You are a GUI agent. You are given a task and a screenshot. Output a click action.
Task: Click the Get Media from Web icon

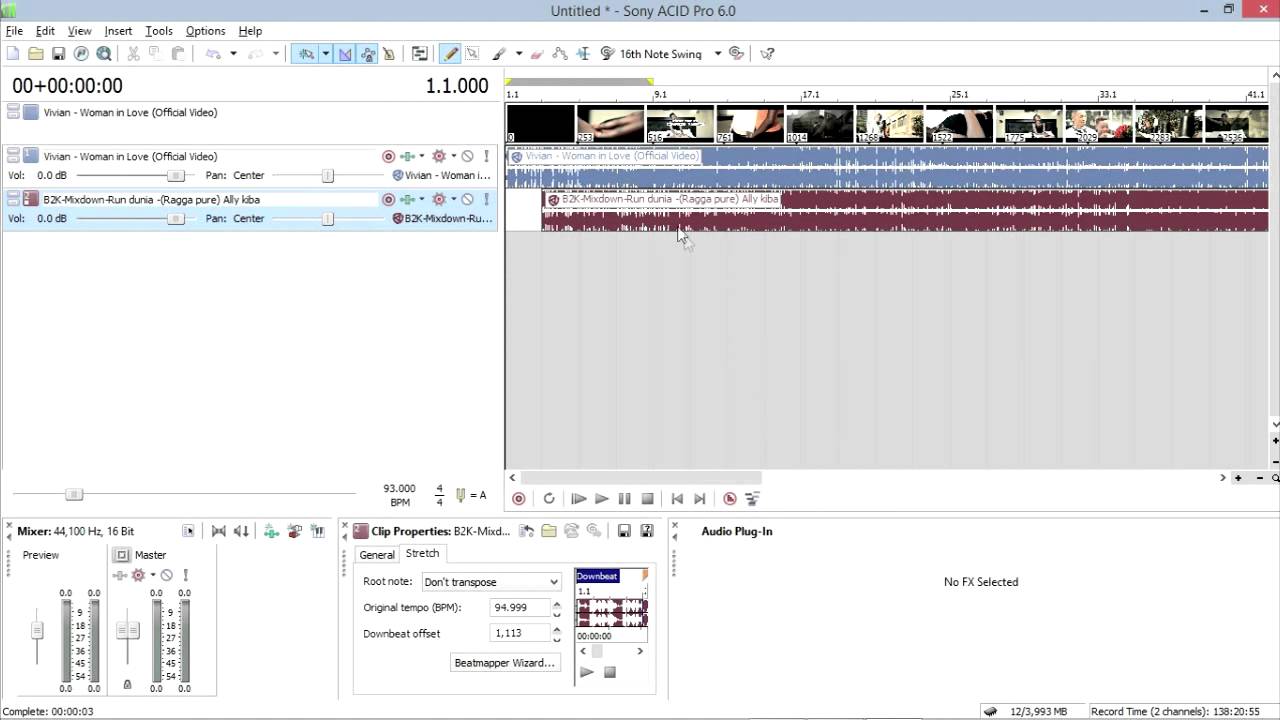(x=103, y=54)
